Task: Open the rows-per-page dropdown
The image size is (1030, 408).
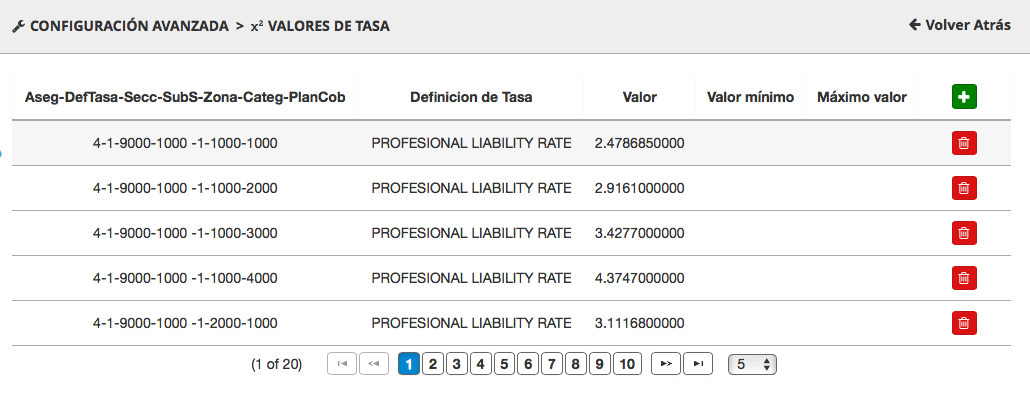Action: [752, 364]
